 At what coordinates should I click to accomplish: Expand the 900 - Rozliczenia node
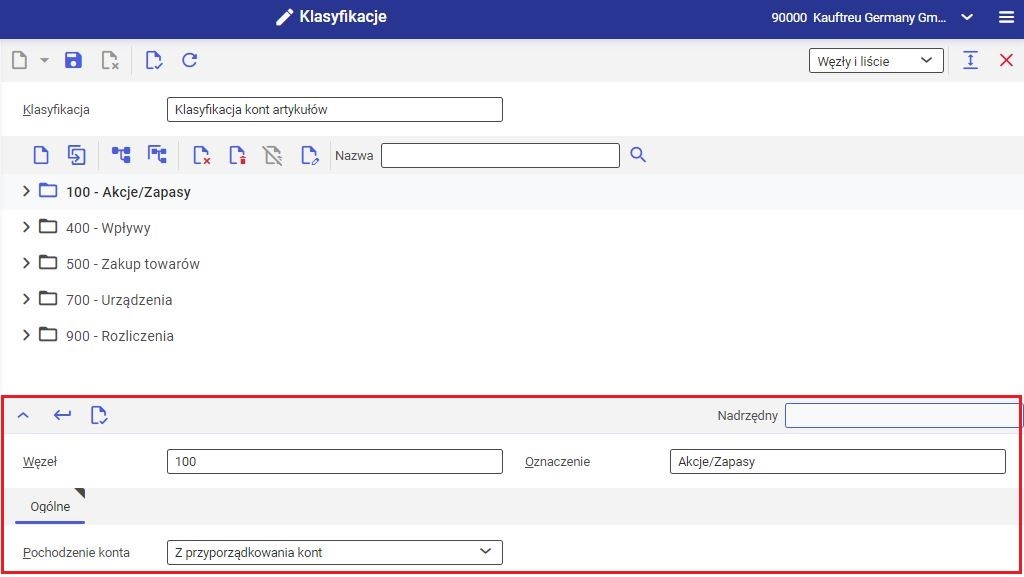26,335
